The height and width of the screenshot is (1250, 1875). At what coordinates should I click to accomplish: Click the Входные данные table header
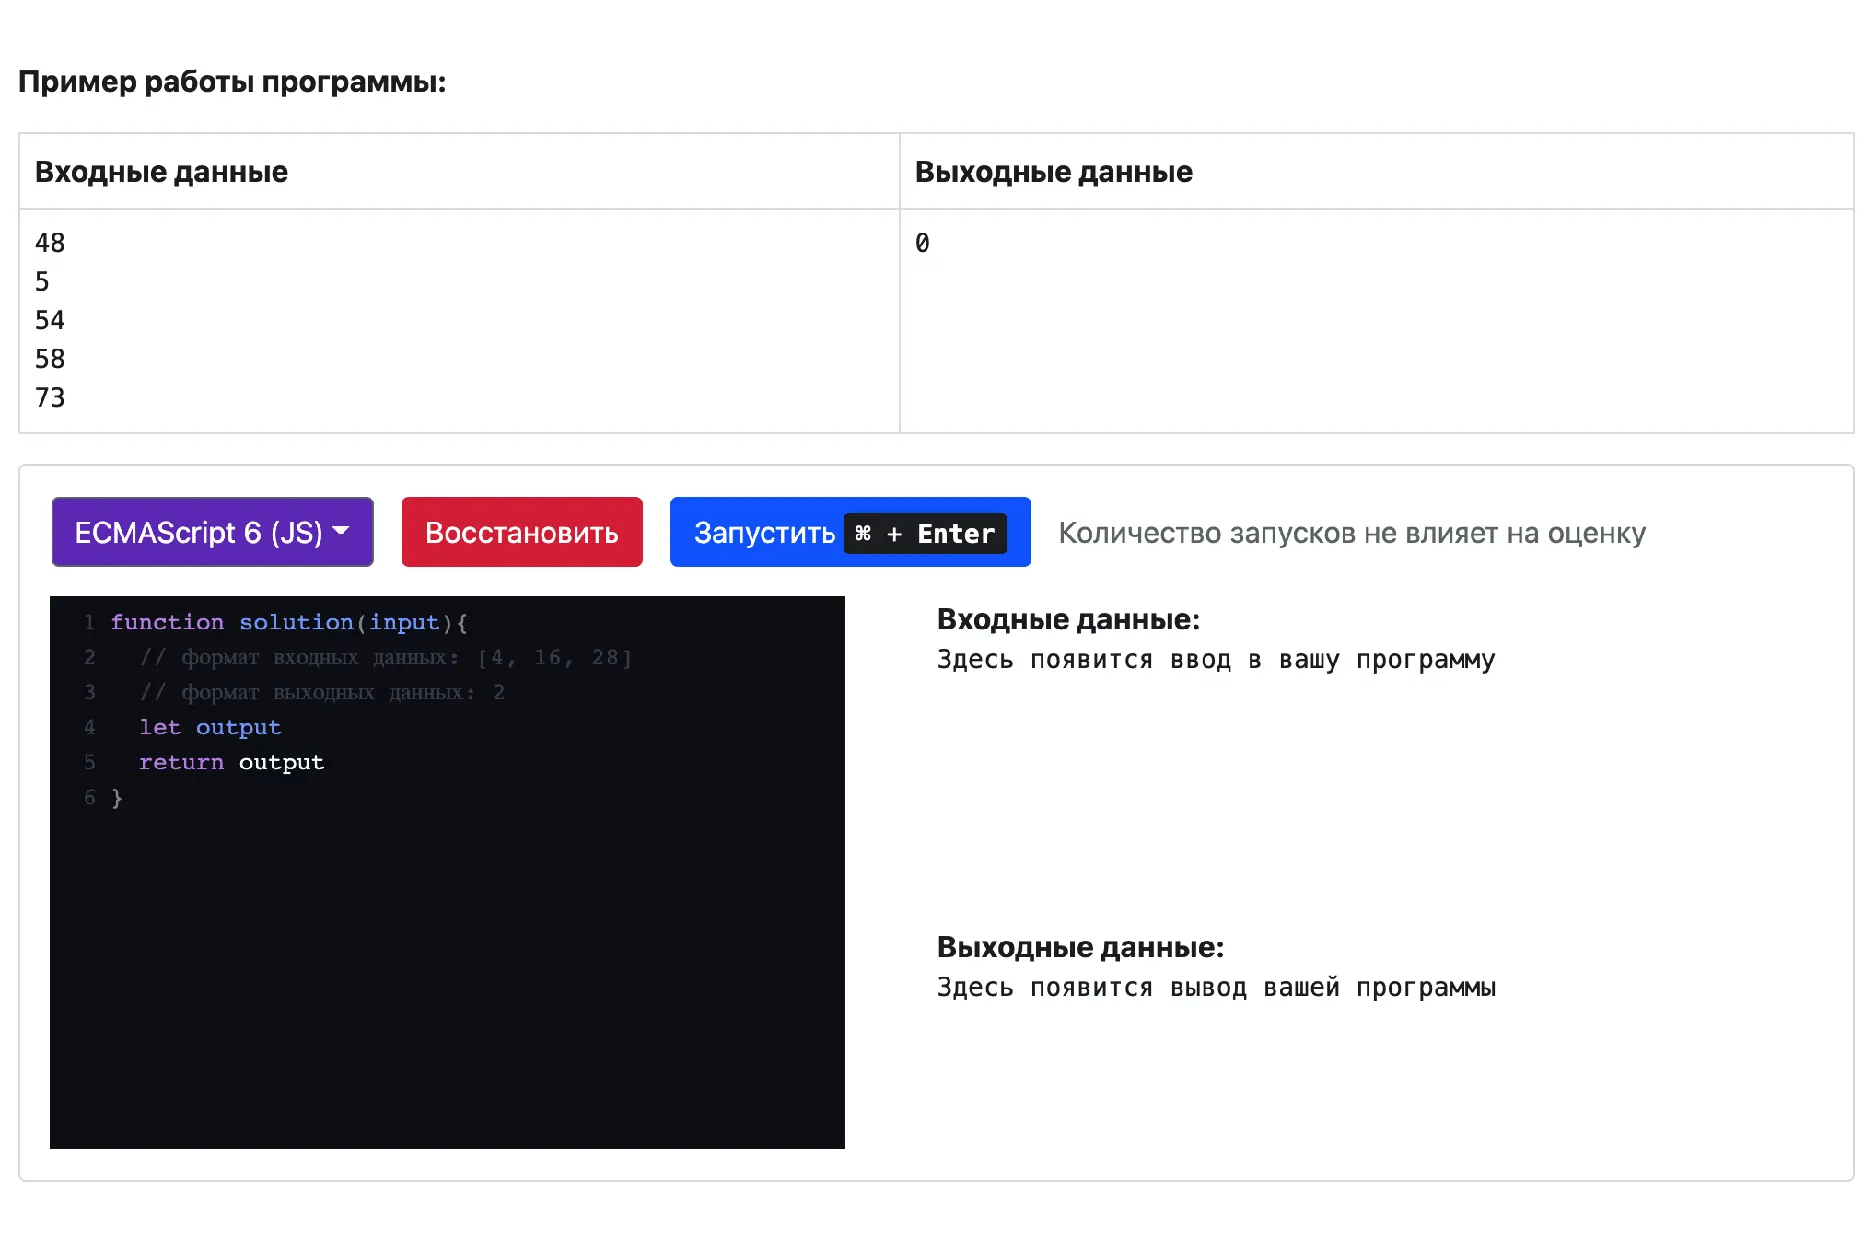click(160, 171)
